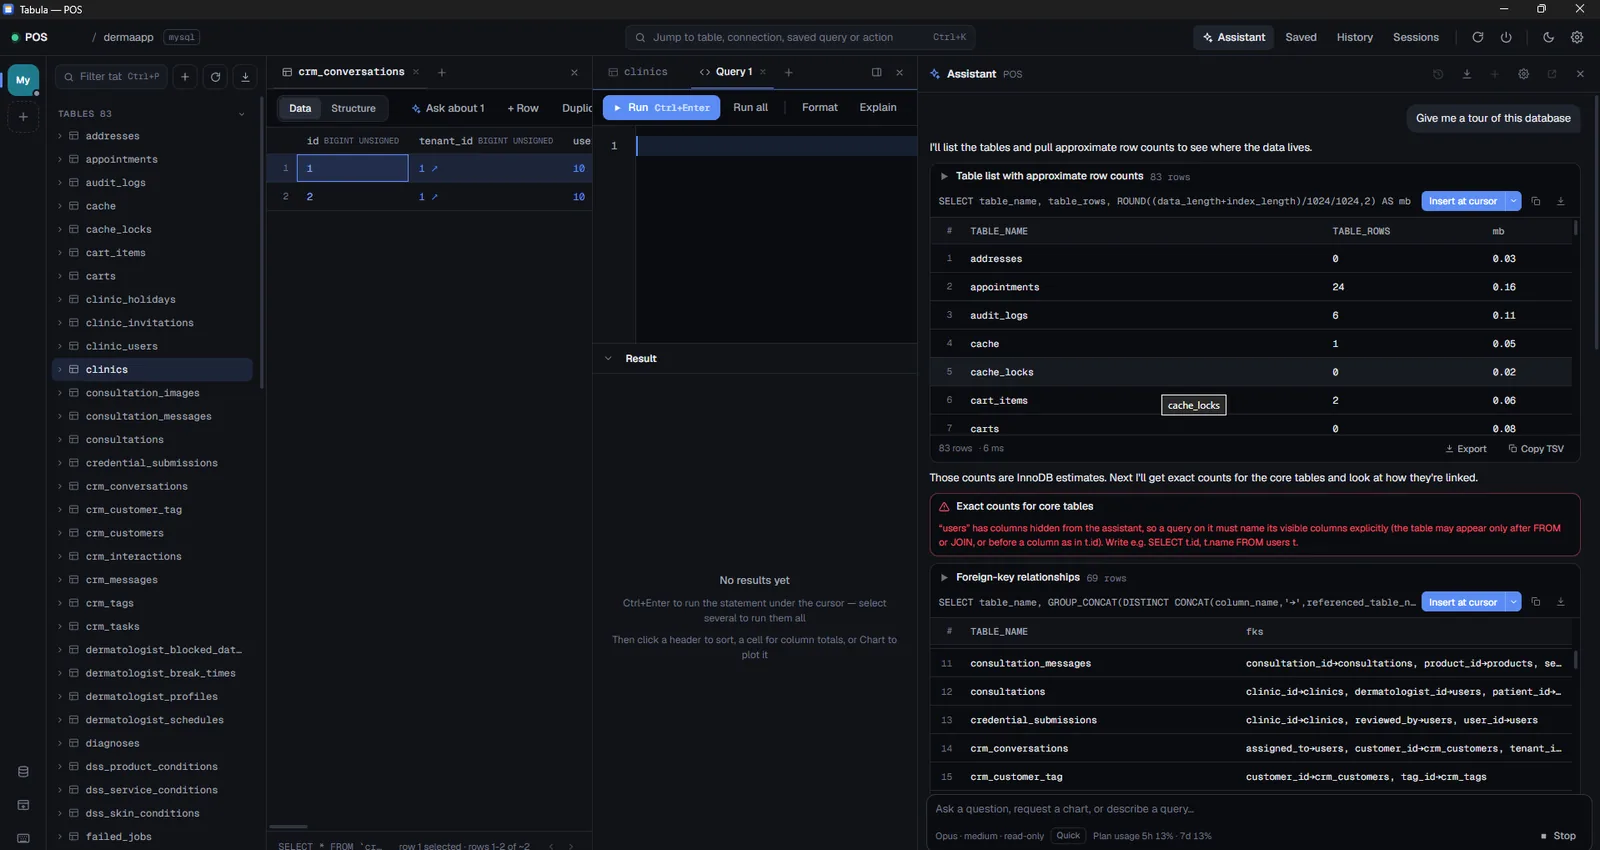
Task: Open the Saved queries menu
Action: coord(1300,38)
